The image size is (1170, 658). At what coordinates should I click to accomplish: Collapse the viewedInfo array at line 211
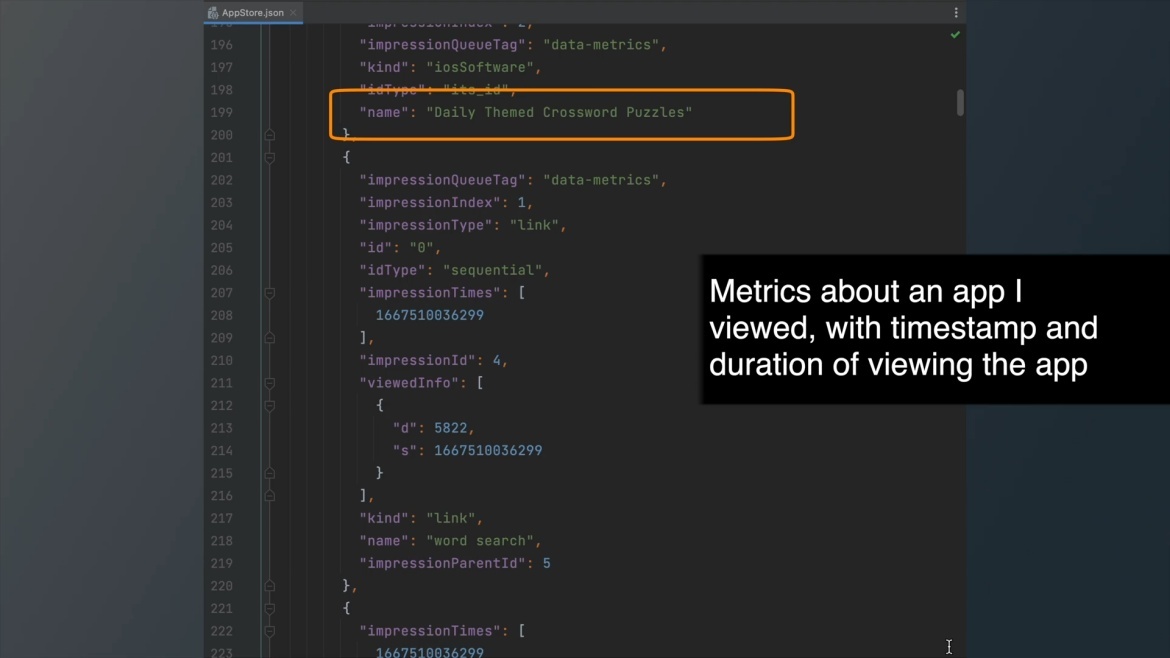tap(269, 383)
